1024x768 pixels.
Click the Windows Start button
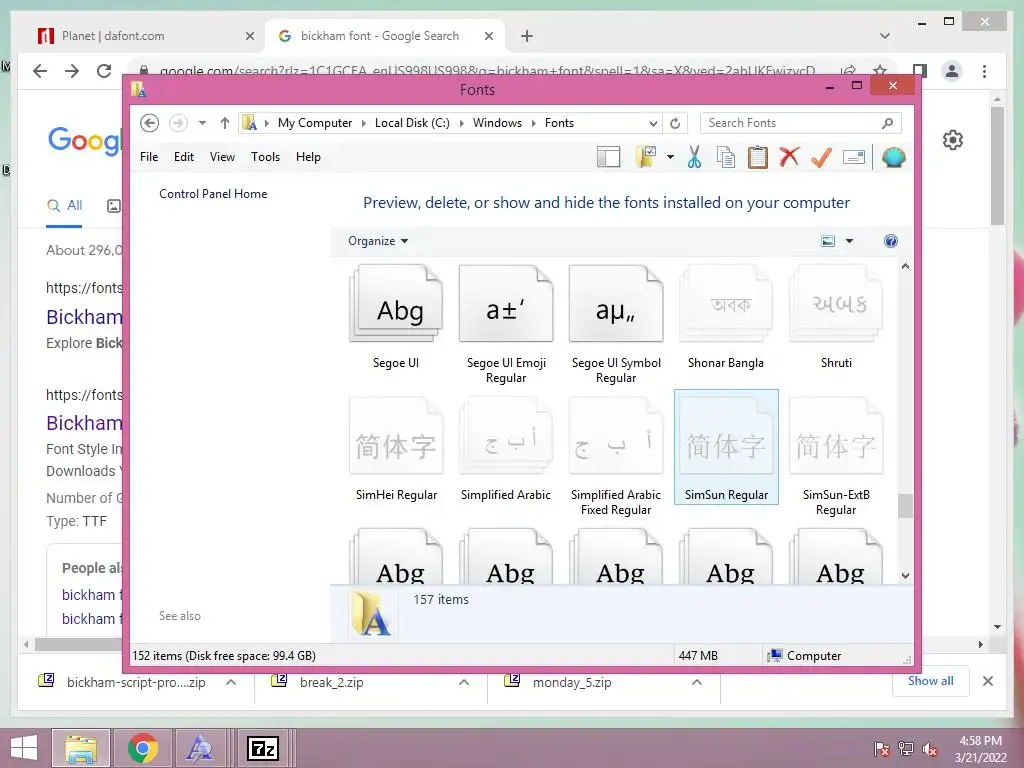[x=24, y=748]
